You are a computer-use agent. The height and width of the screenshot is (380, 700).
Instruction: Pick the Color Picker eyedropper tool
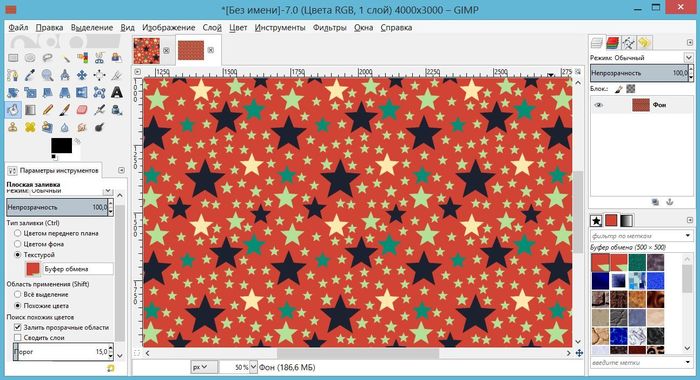(x=30, y=75)
